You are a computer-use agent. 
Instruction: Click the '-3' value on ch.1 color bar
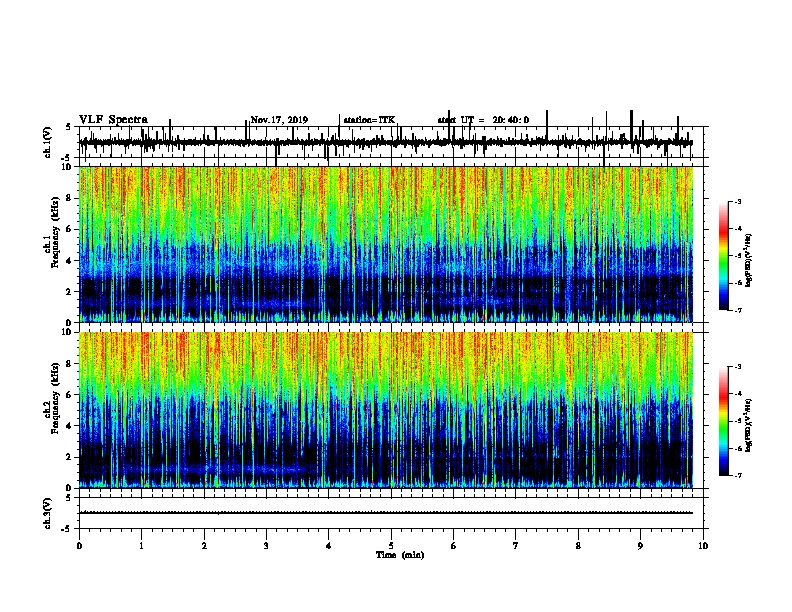[x=737, y=202]
